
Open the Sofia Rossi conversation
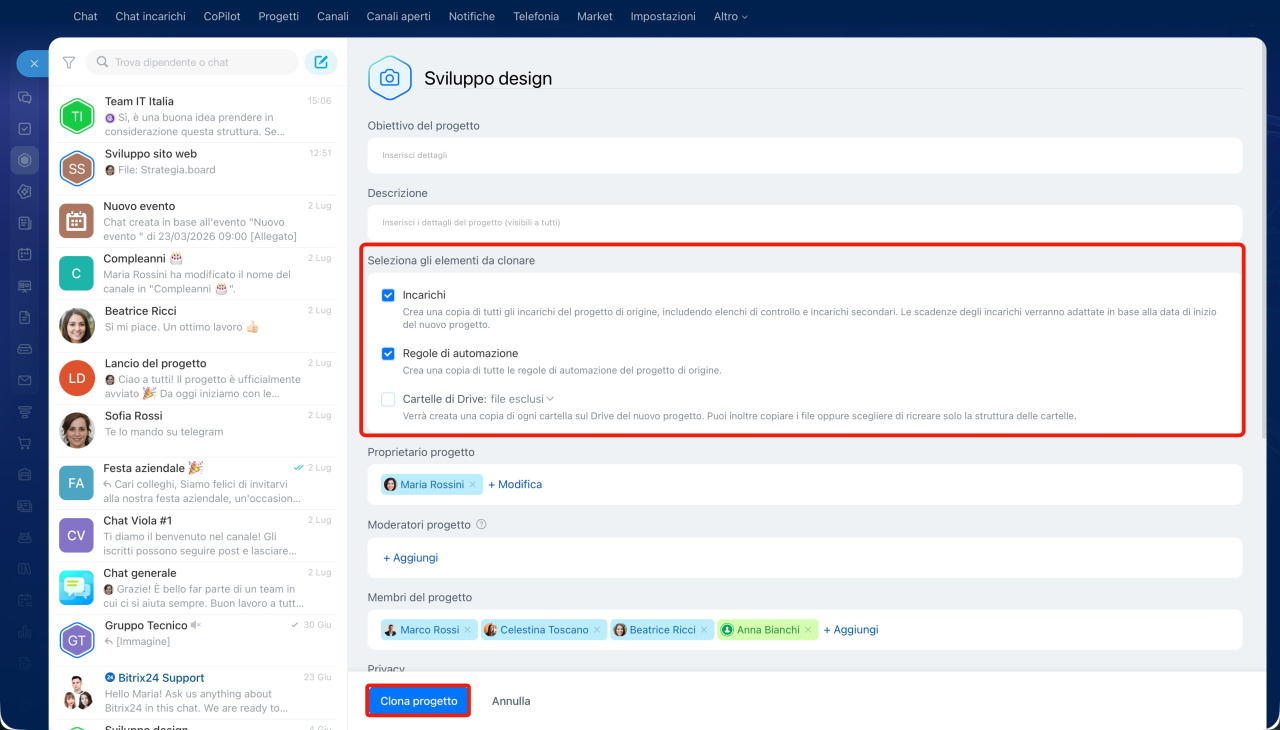pyautogui.click(x=198, y=430)
